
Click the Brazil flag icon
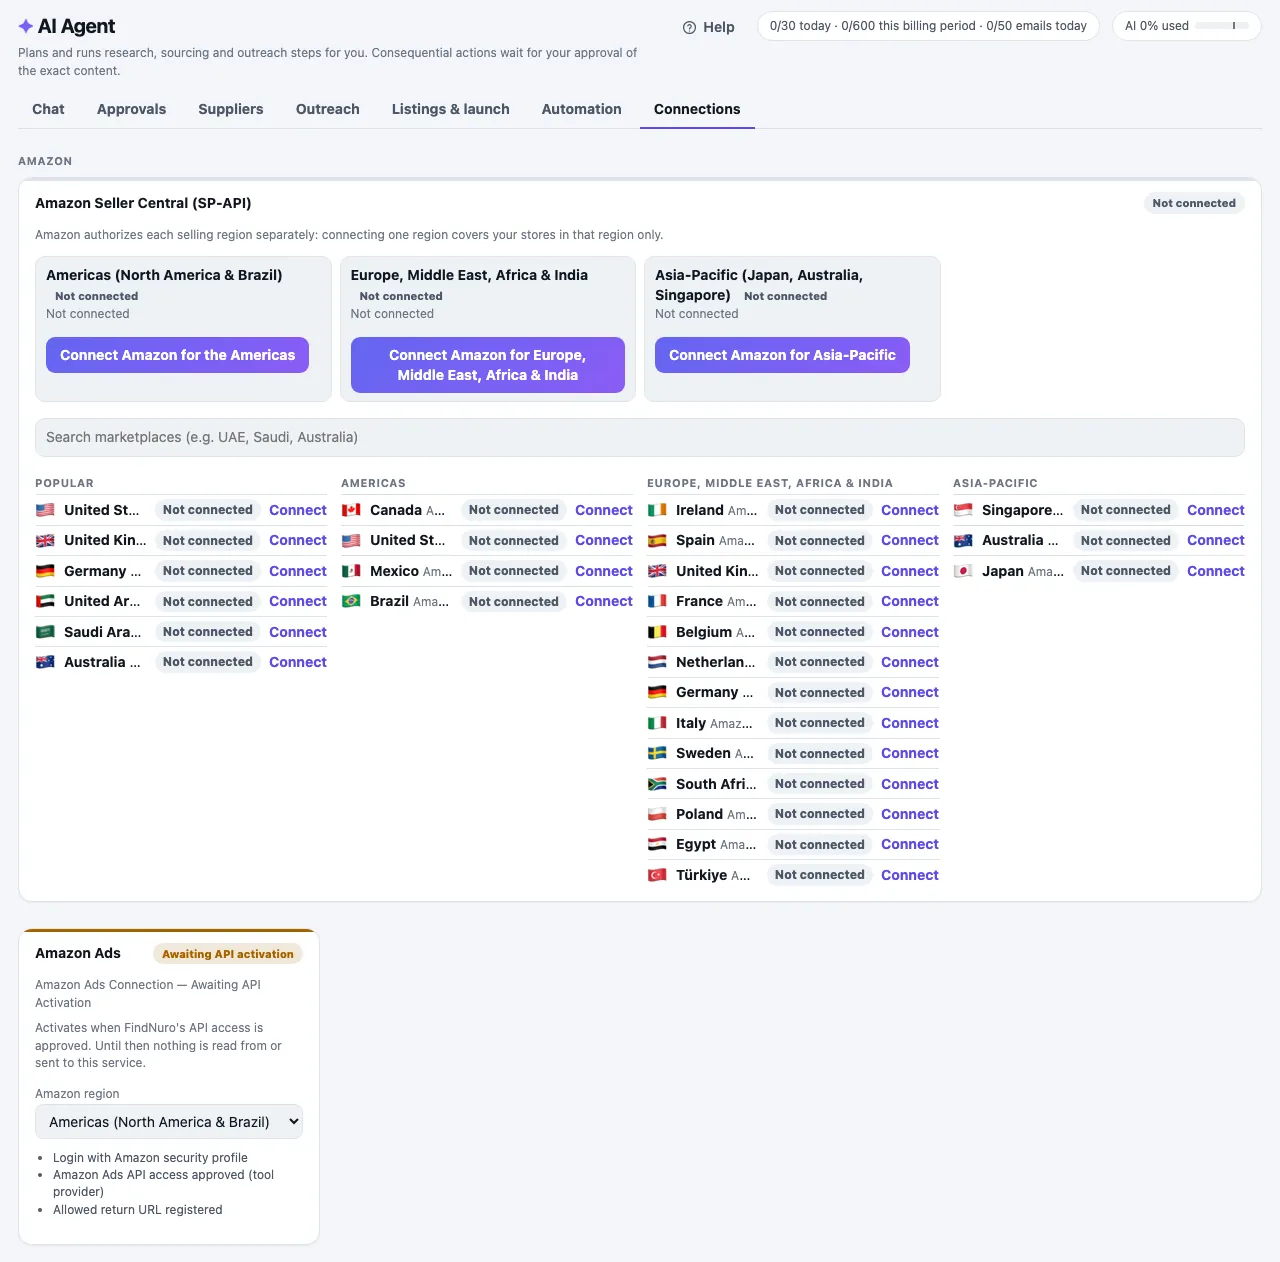click(x=351, y=601)
